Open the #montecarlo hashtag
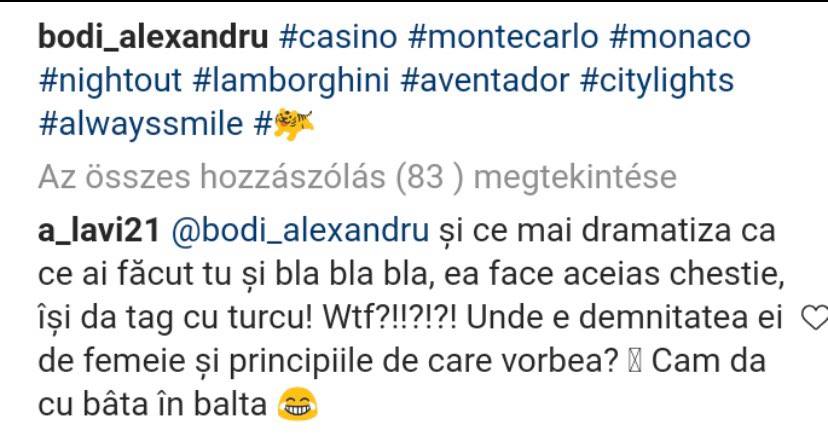This screenshot has height=435, width=828. 503,37
